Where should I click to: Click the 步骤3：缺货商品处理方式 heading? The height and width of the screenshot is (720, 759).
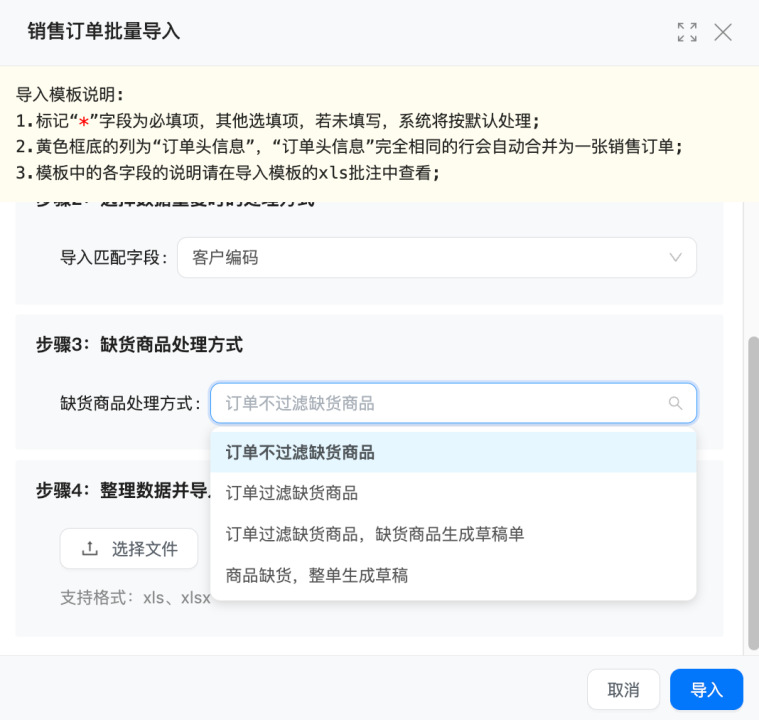tap(139, 345)
